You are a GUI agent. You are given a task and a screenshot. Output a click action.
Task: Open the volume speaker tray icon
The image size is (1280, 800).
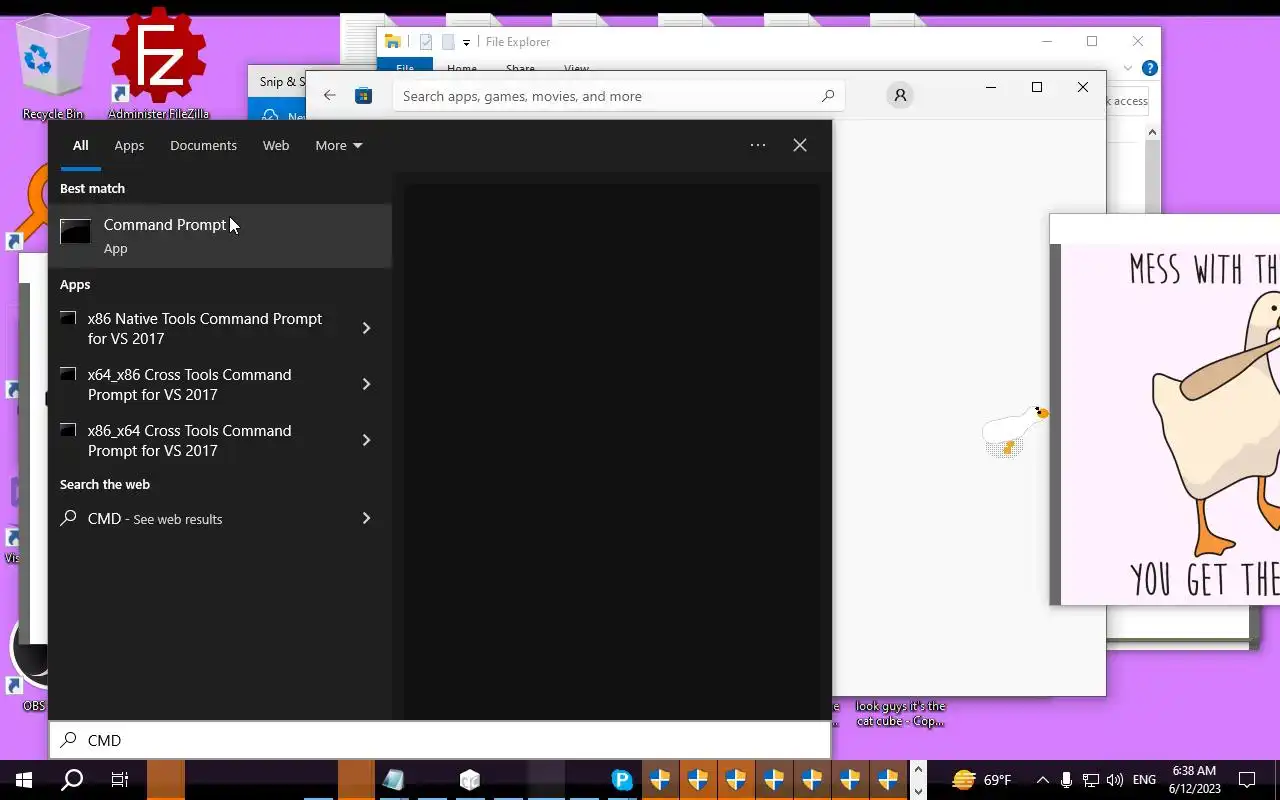click(x=1115, y=780)
